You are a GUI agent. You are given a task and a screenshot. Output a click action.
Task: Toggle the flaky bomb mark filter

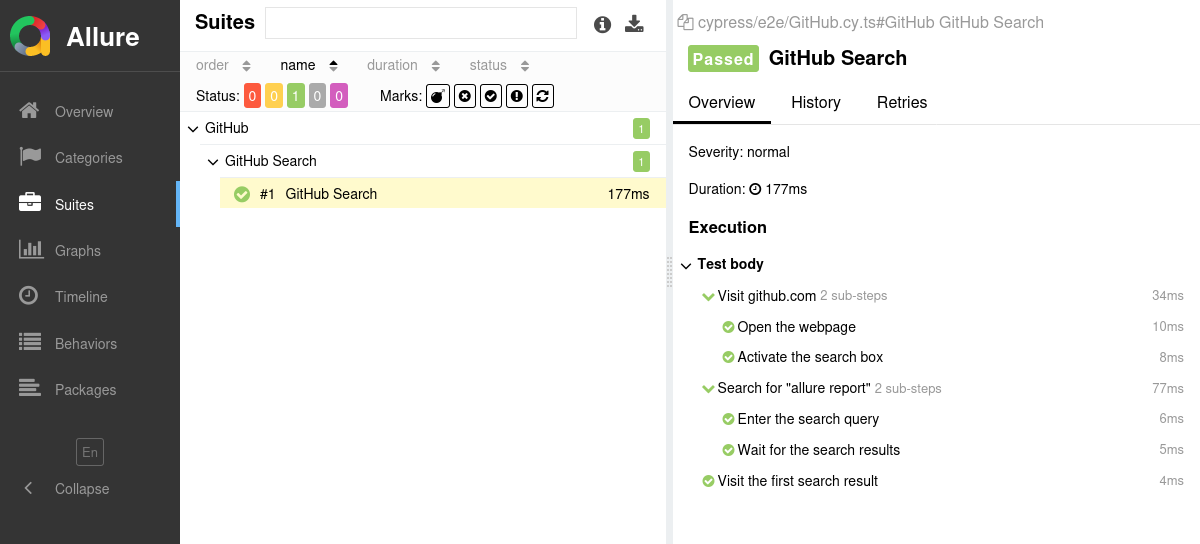(438, 96)
